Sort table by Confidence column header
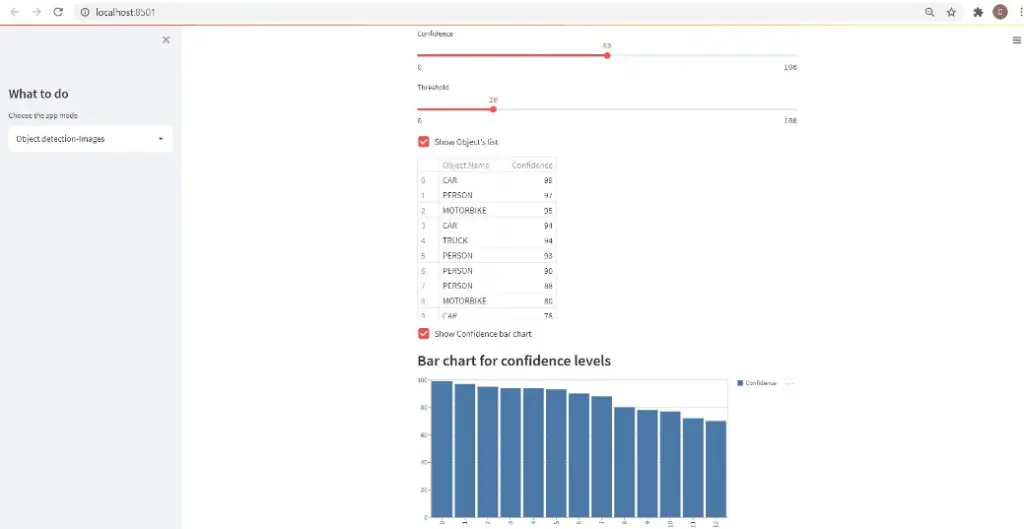1024x529 pixels. click(x=532, y=165)
